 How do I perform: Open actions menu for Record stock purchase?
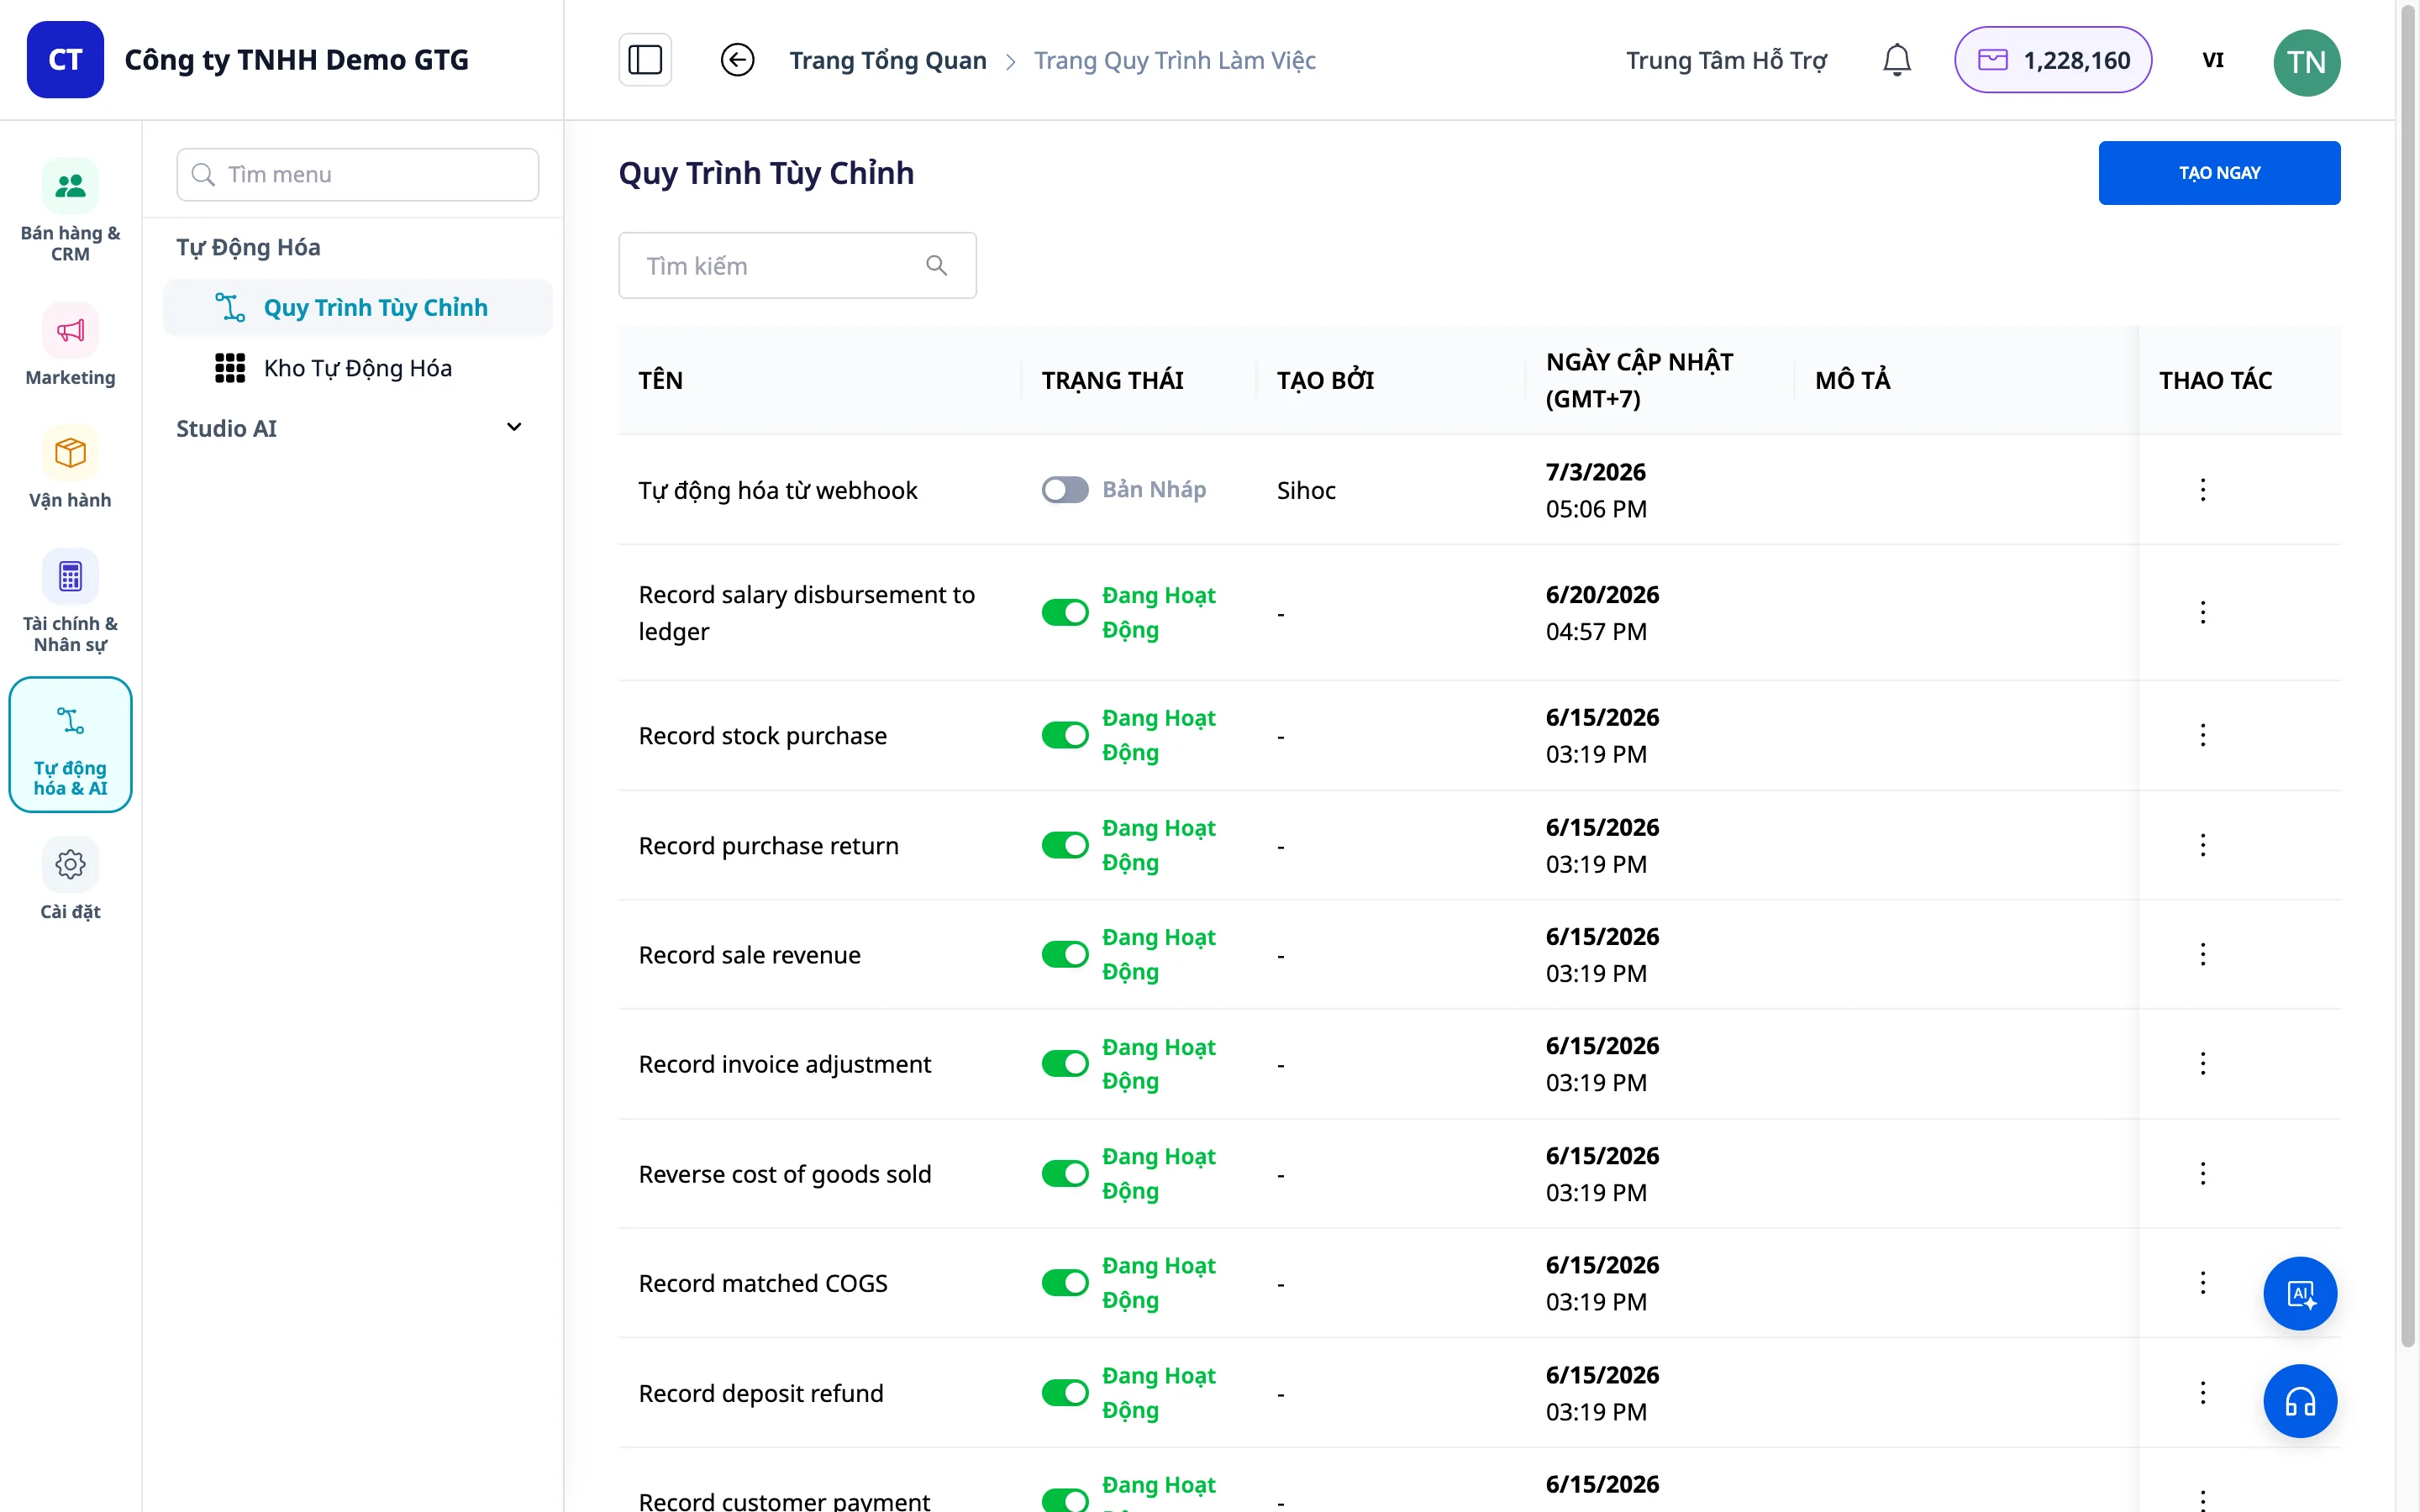2203,735
